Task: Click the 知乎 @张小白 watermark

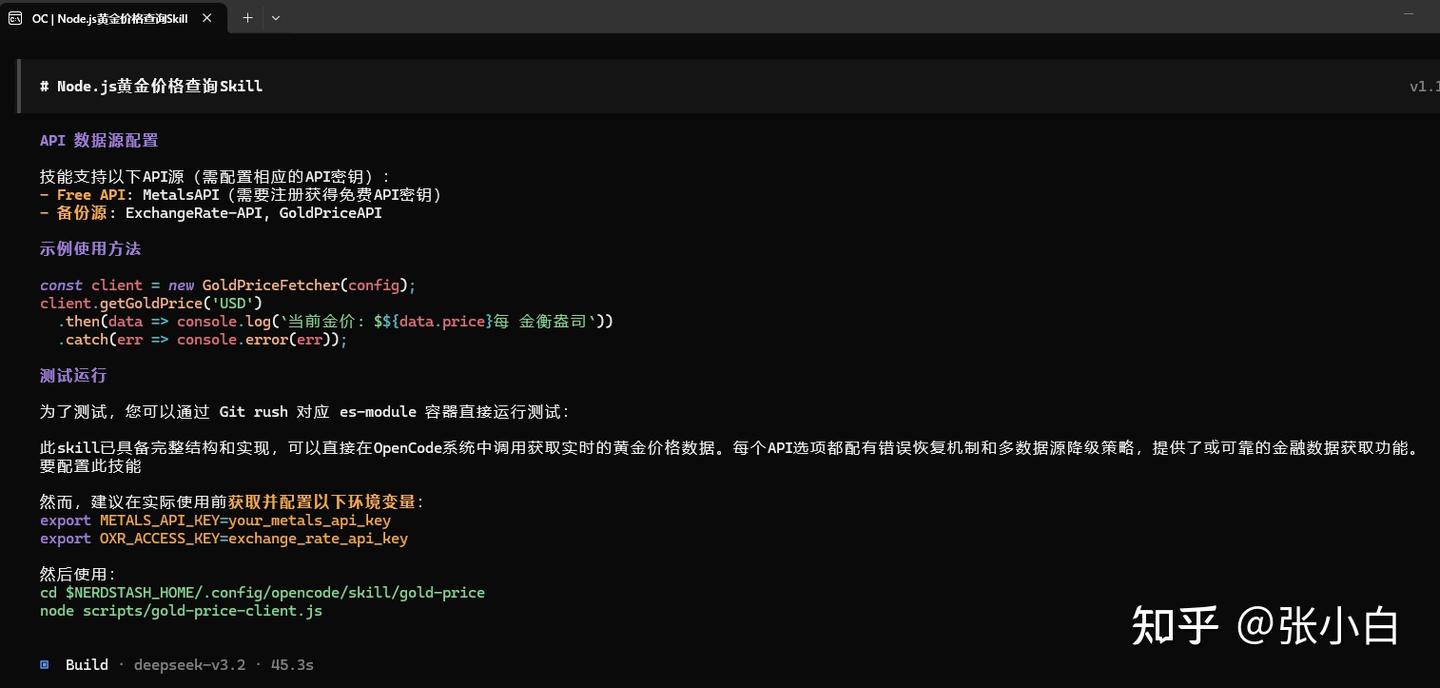Action: click(1265, 626)
